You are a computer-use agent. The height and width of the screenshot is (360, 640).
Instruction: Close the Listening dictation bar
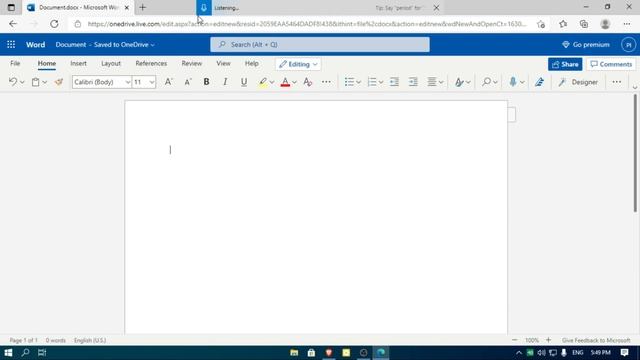click(436, 8)
